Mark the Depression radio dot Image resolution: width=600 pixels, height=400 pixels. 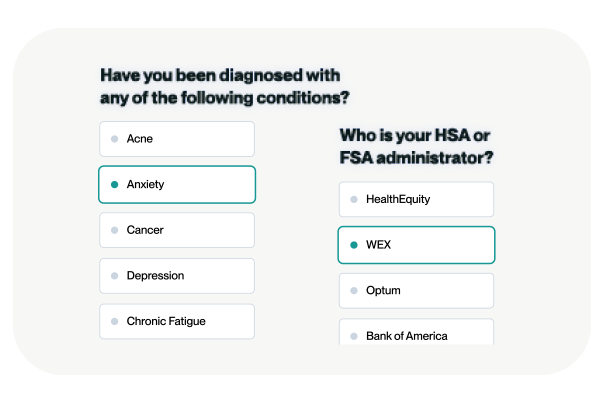(x=115, y=276)
